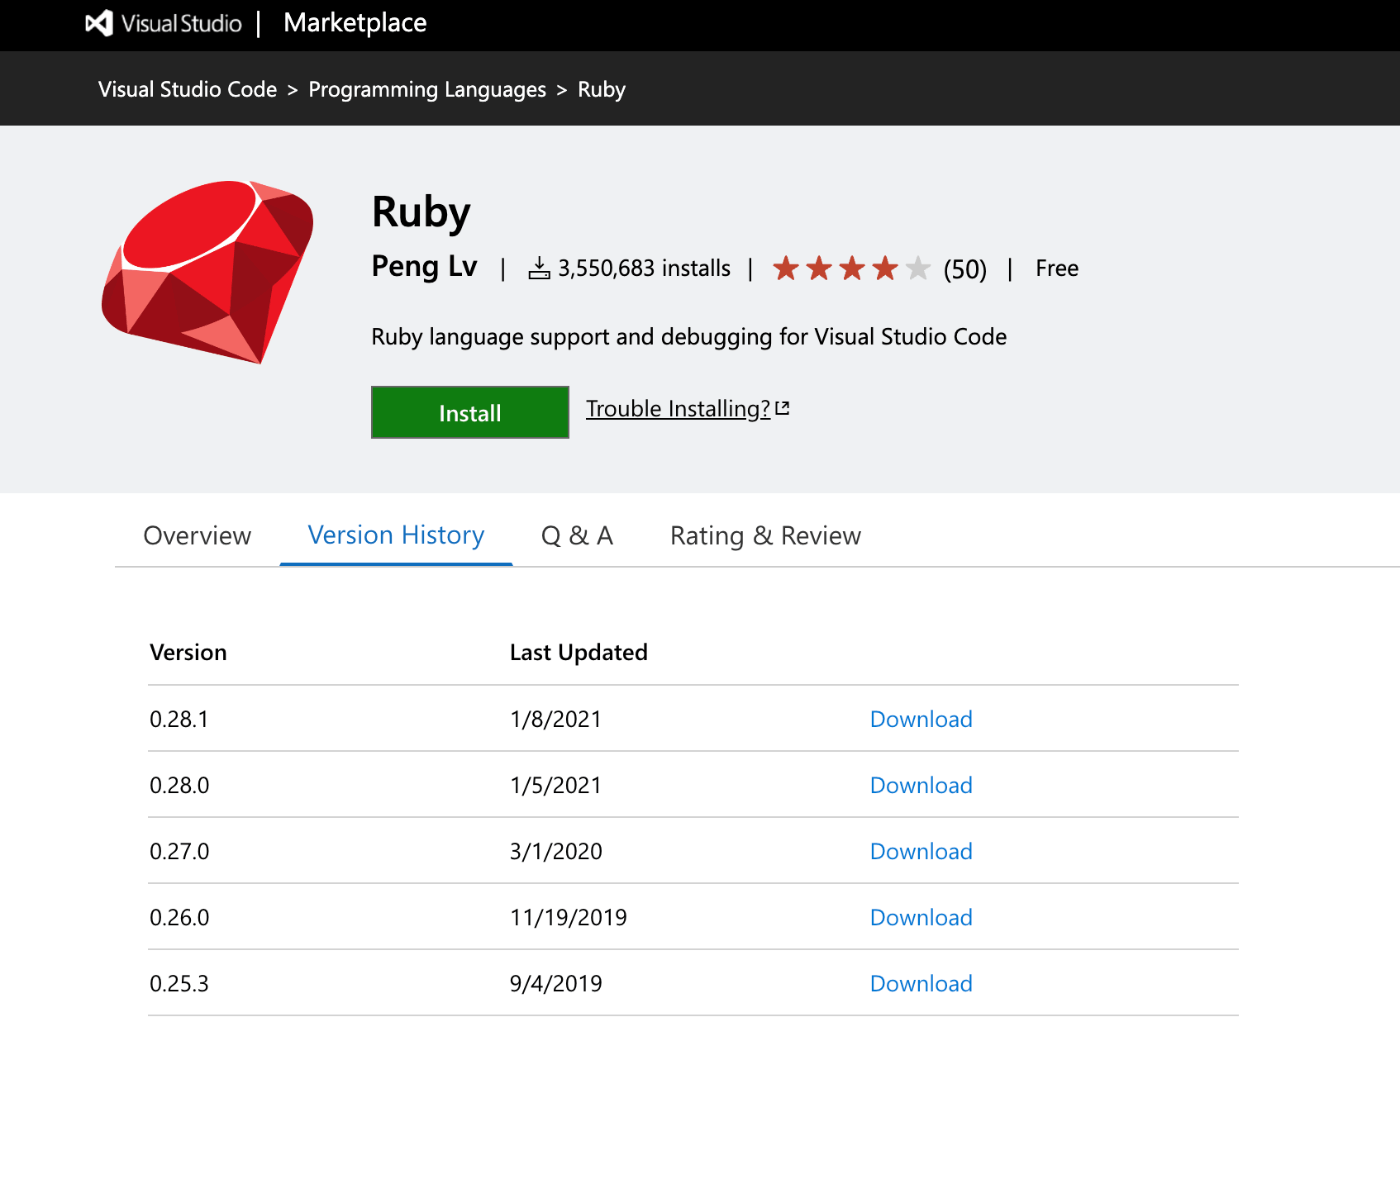Click the Visual Studio logo icon
1400x1193 pixels.
coord(98,23)
